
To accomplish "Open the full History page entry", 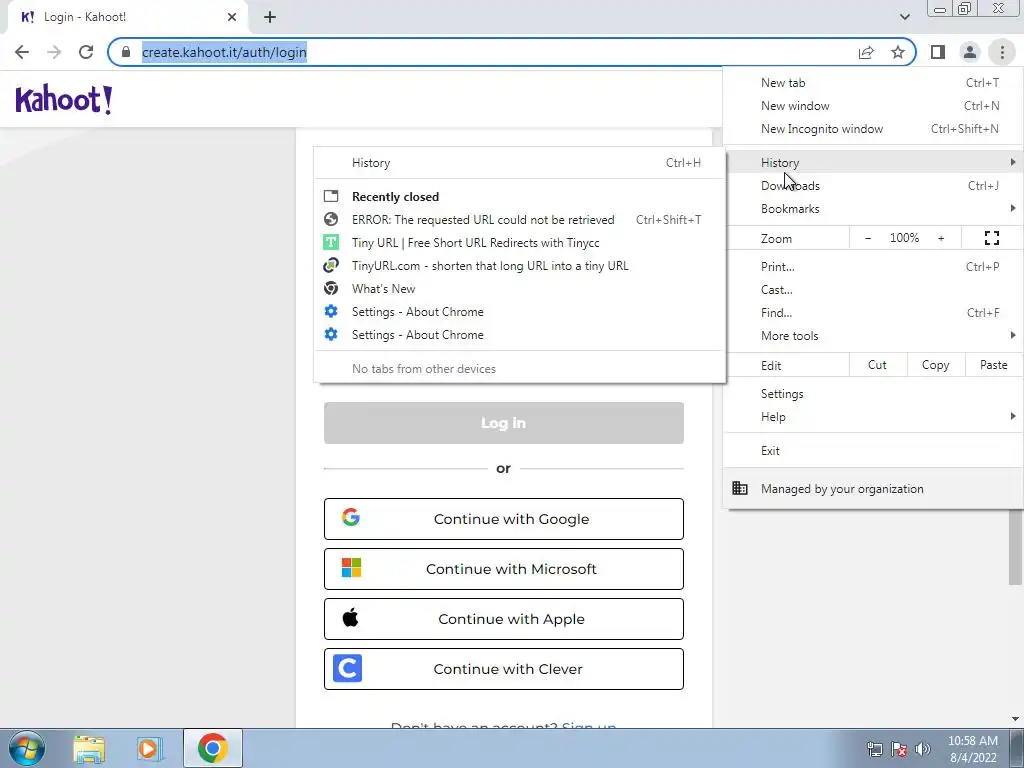I will click(x=520, y=163).
